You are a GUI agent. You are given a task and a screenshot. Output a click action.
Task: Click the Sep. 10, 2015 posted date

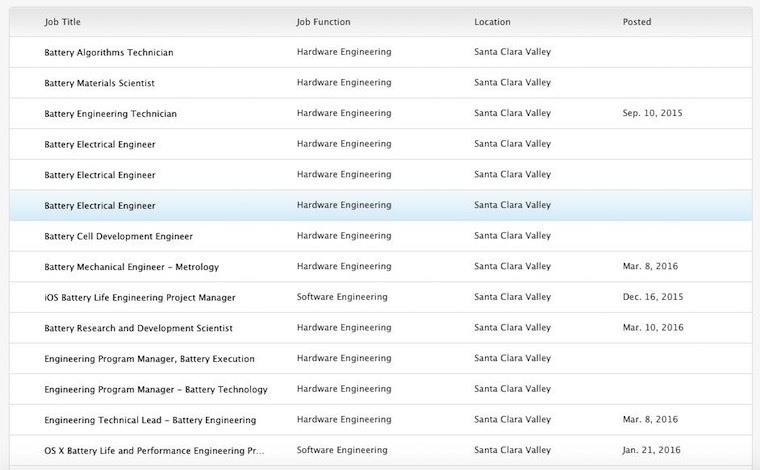coord(652,114)
